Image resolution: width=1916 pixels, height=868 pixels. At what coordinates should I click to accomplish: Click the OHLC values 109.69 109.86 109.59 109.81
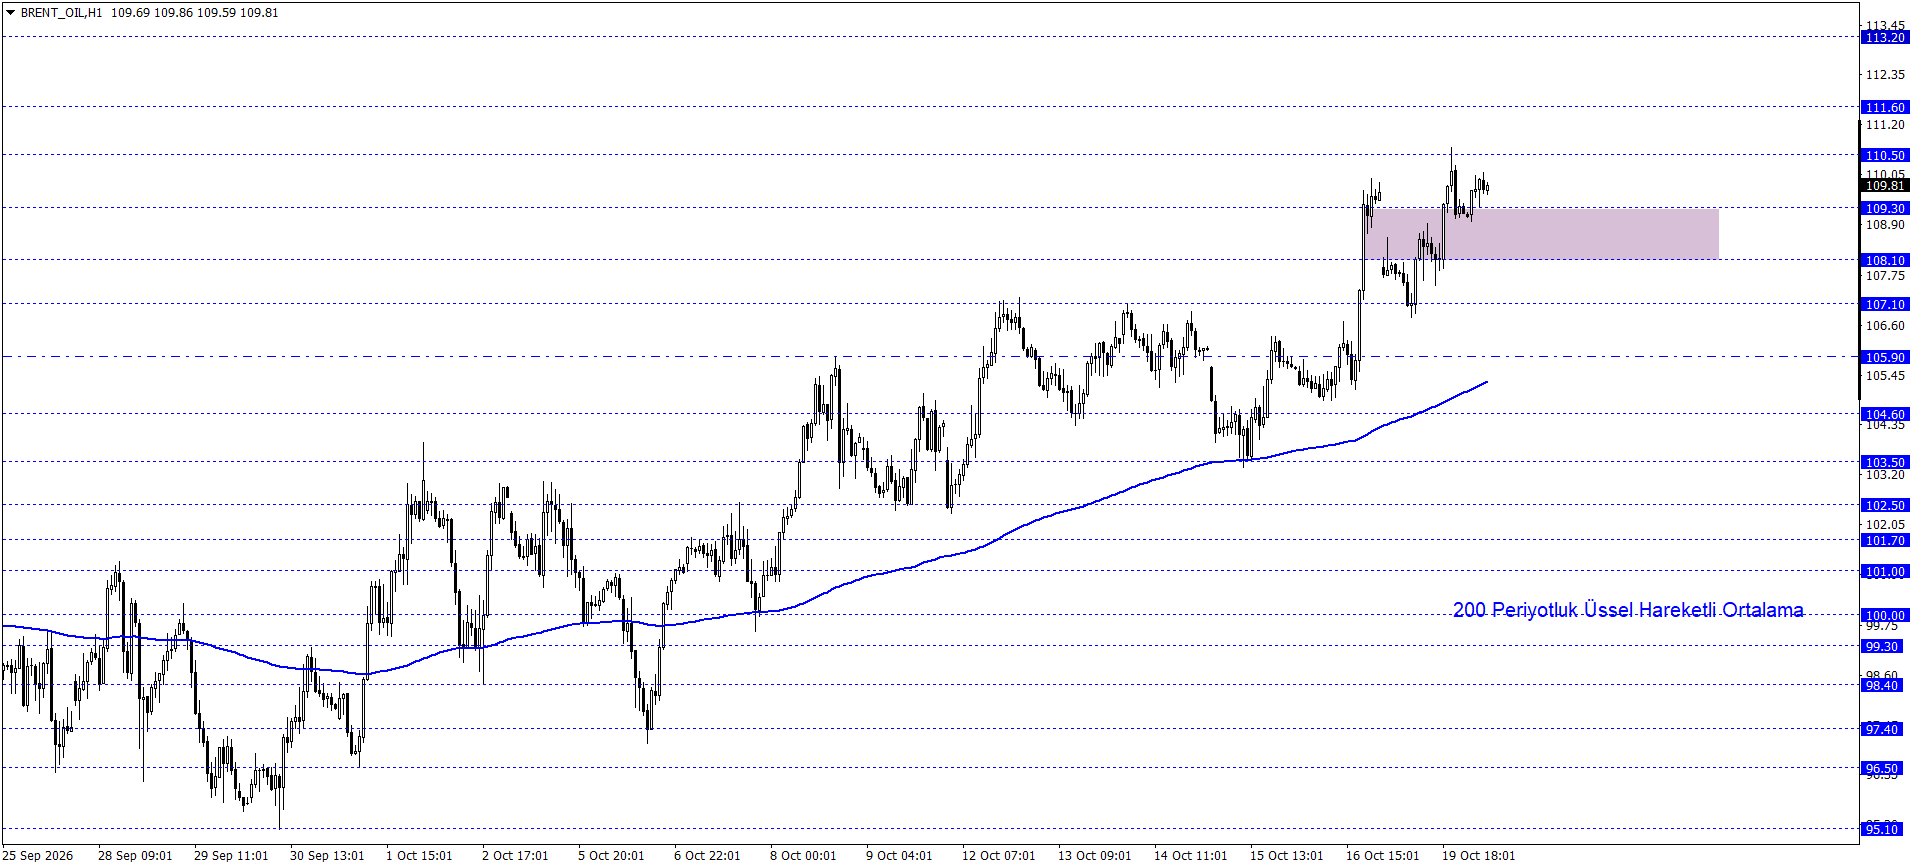[195, 13]
